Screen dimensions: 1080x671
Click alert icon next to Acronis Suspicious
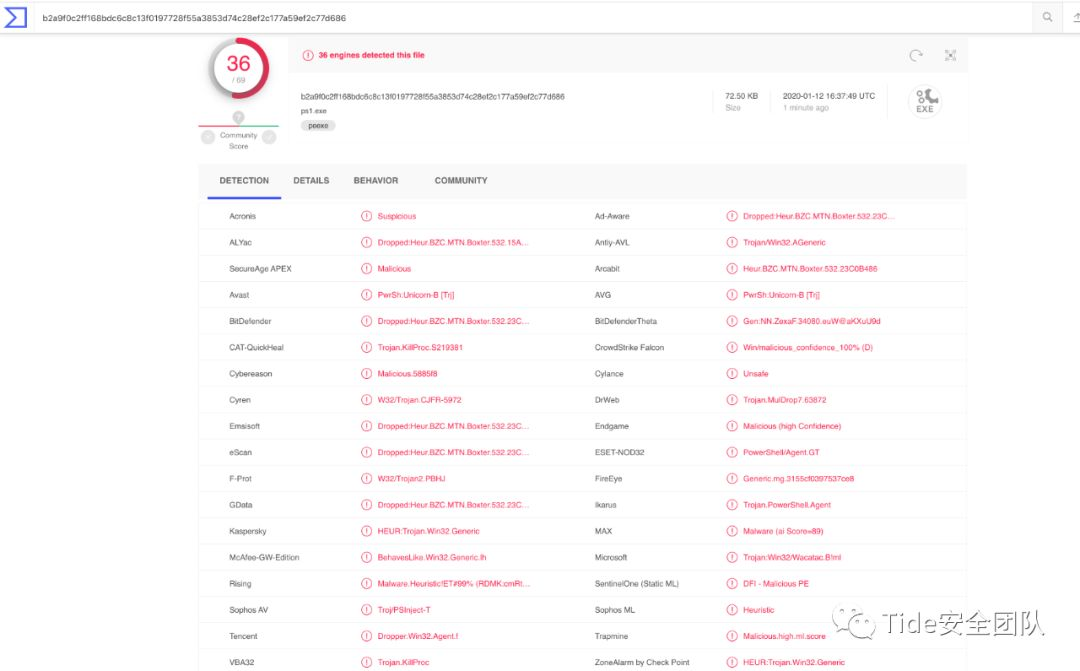(366, 216)
